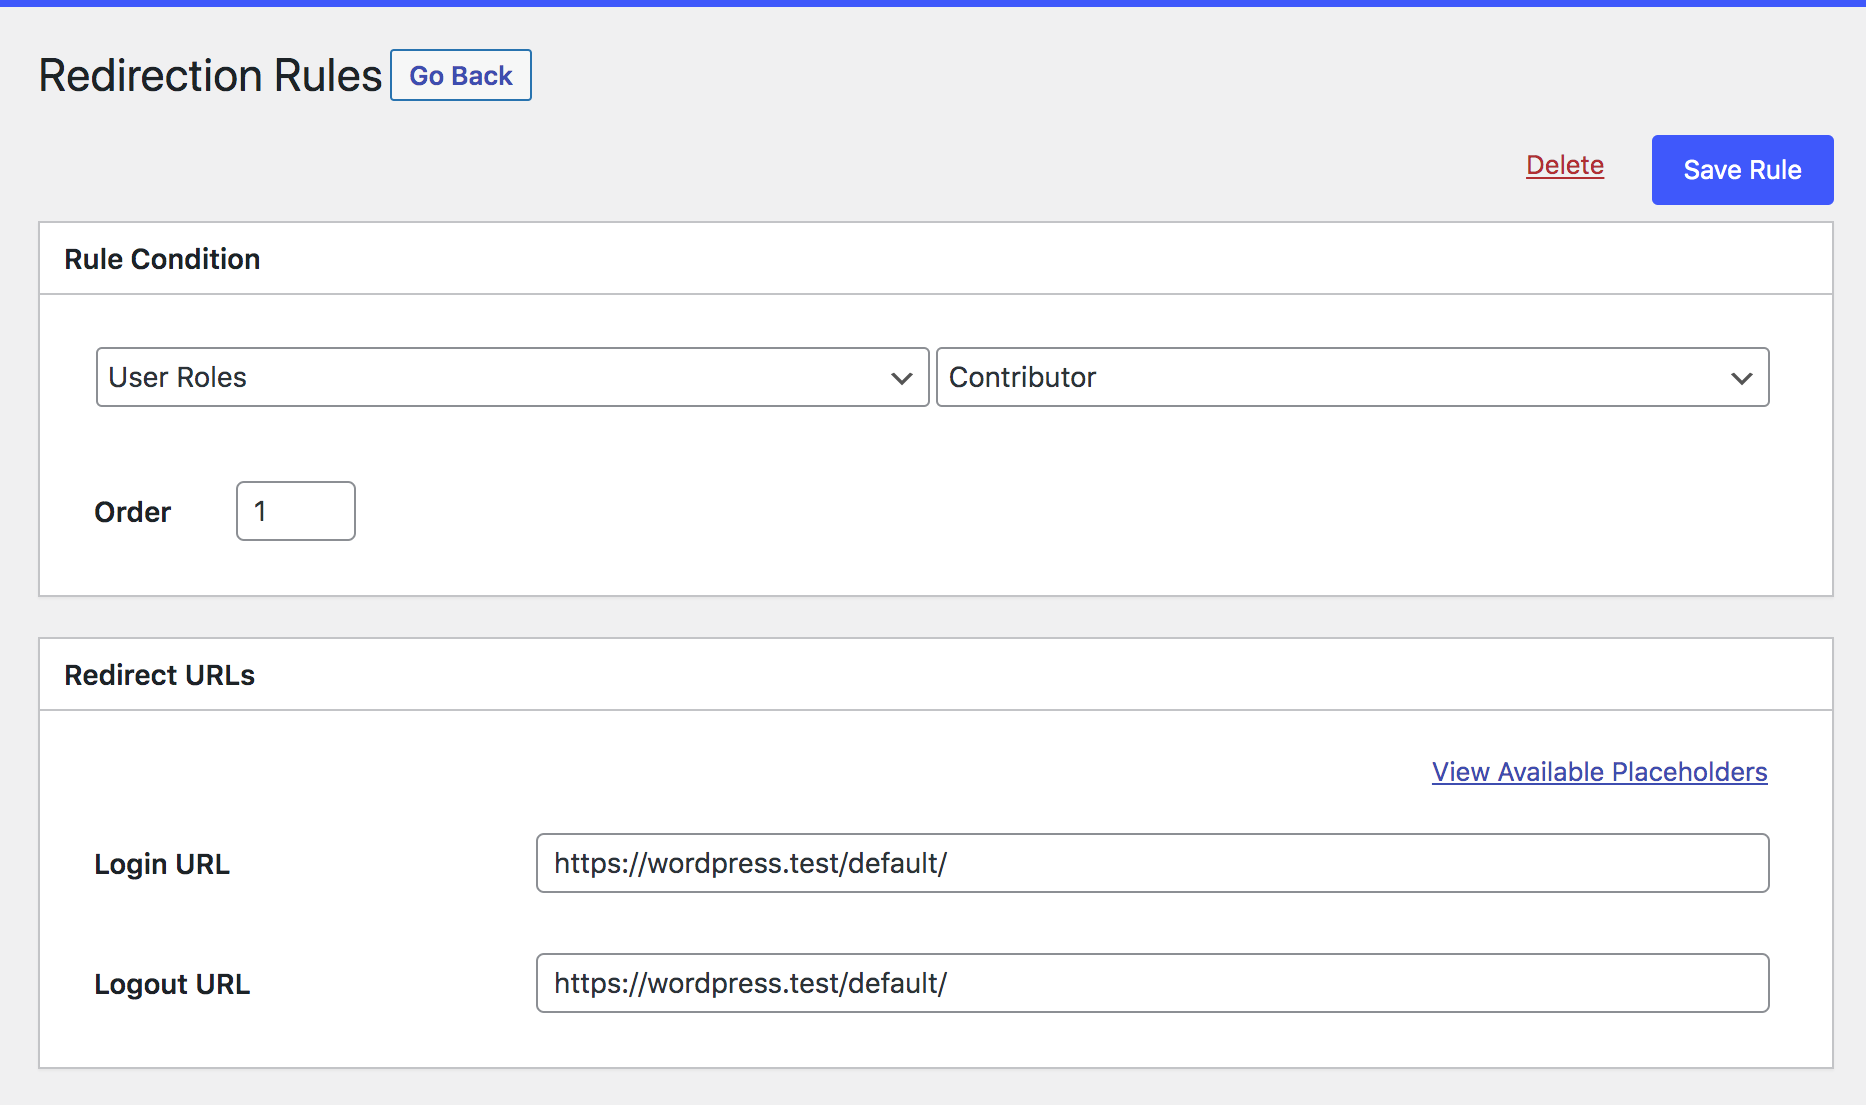This screenshot has width=1866, height=1105.
Task: Select the Login URL text
Action: [x=750, y=863]
